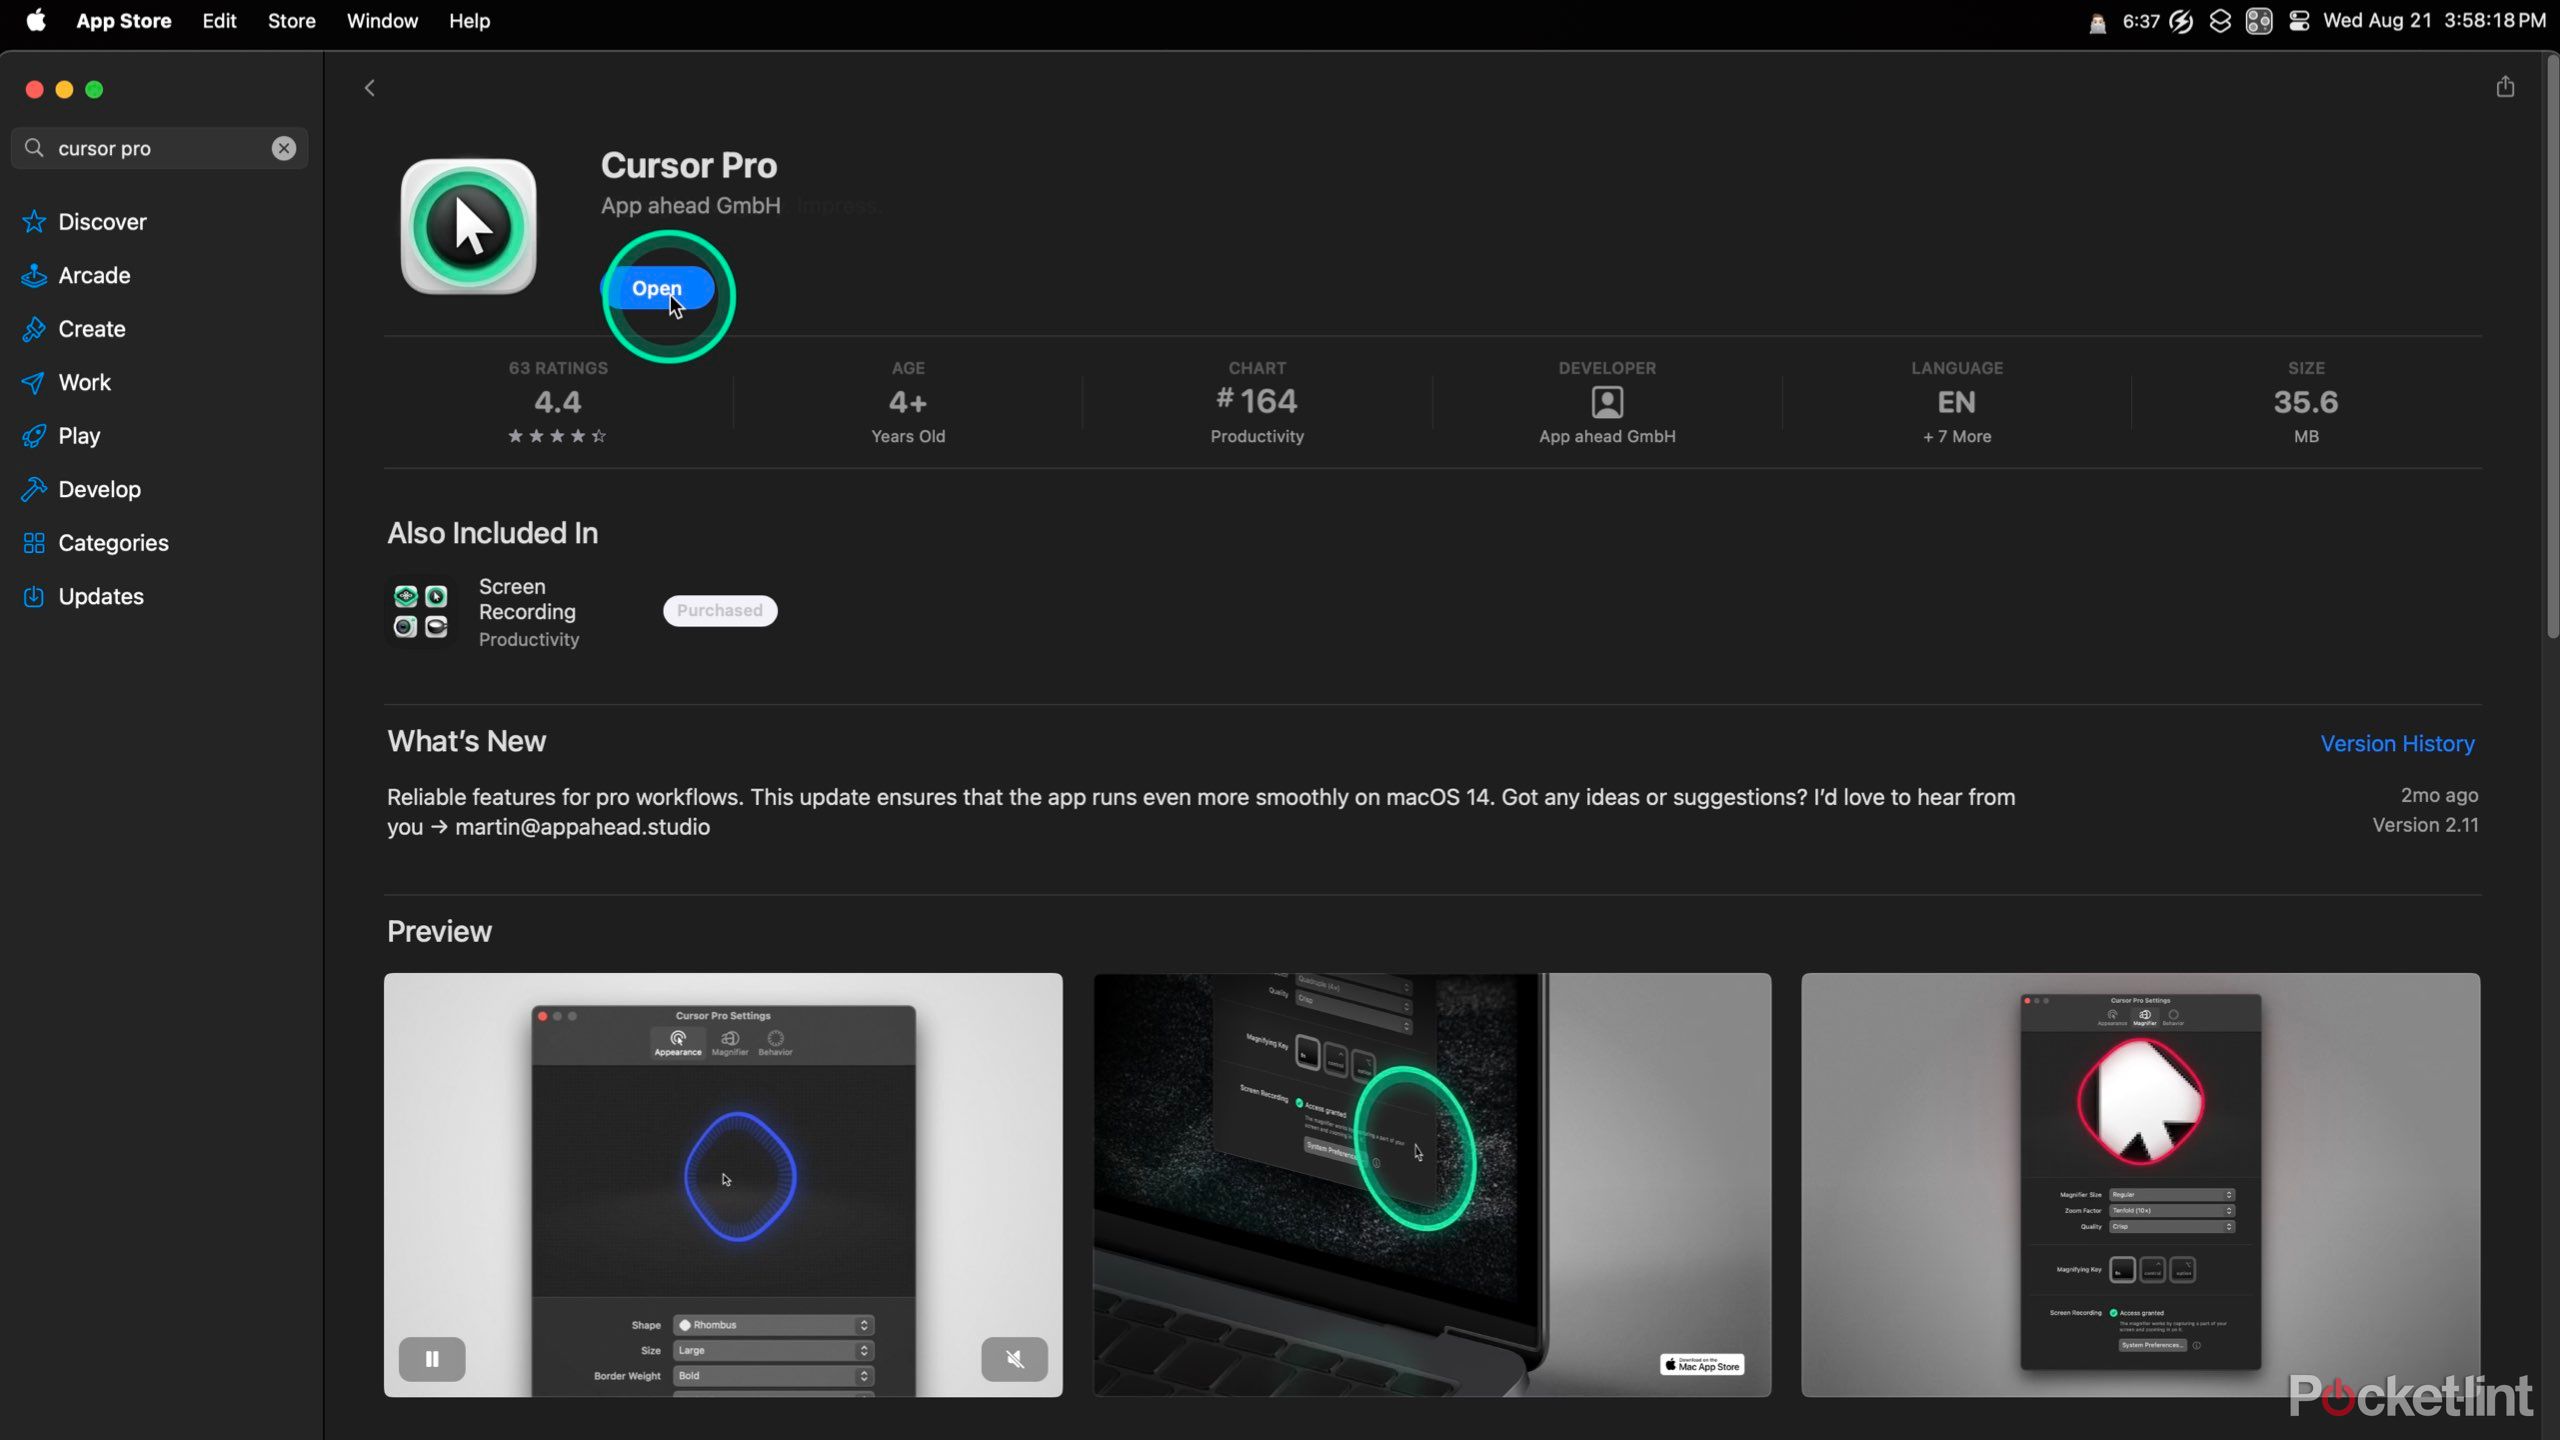Screen dimensions: 2560x1440
Task: Click the Purchased button
Action: point(720,610)
